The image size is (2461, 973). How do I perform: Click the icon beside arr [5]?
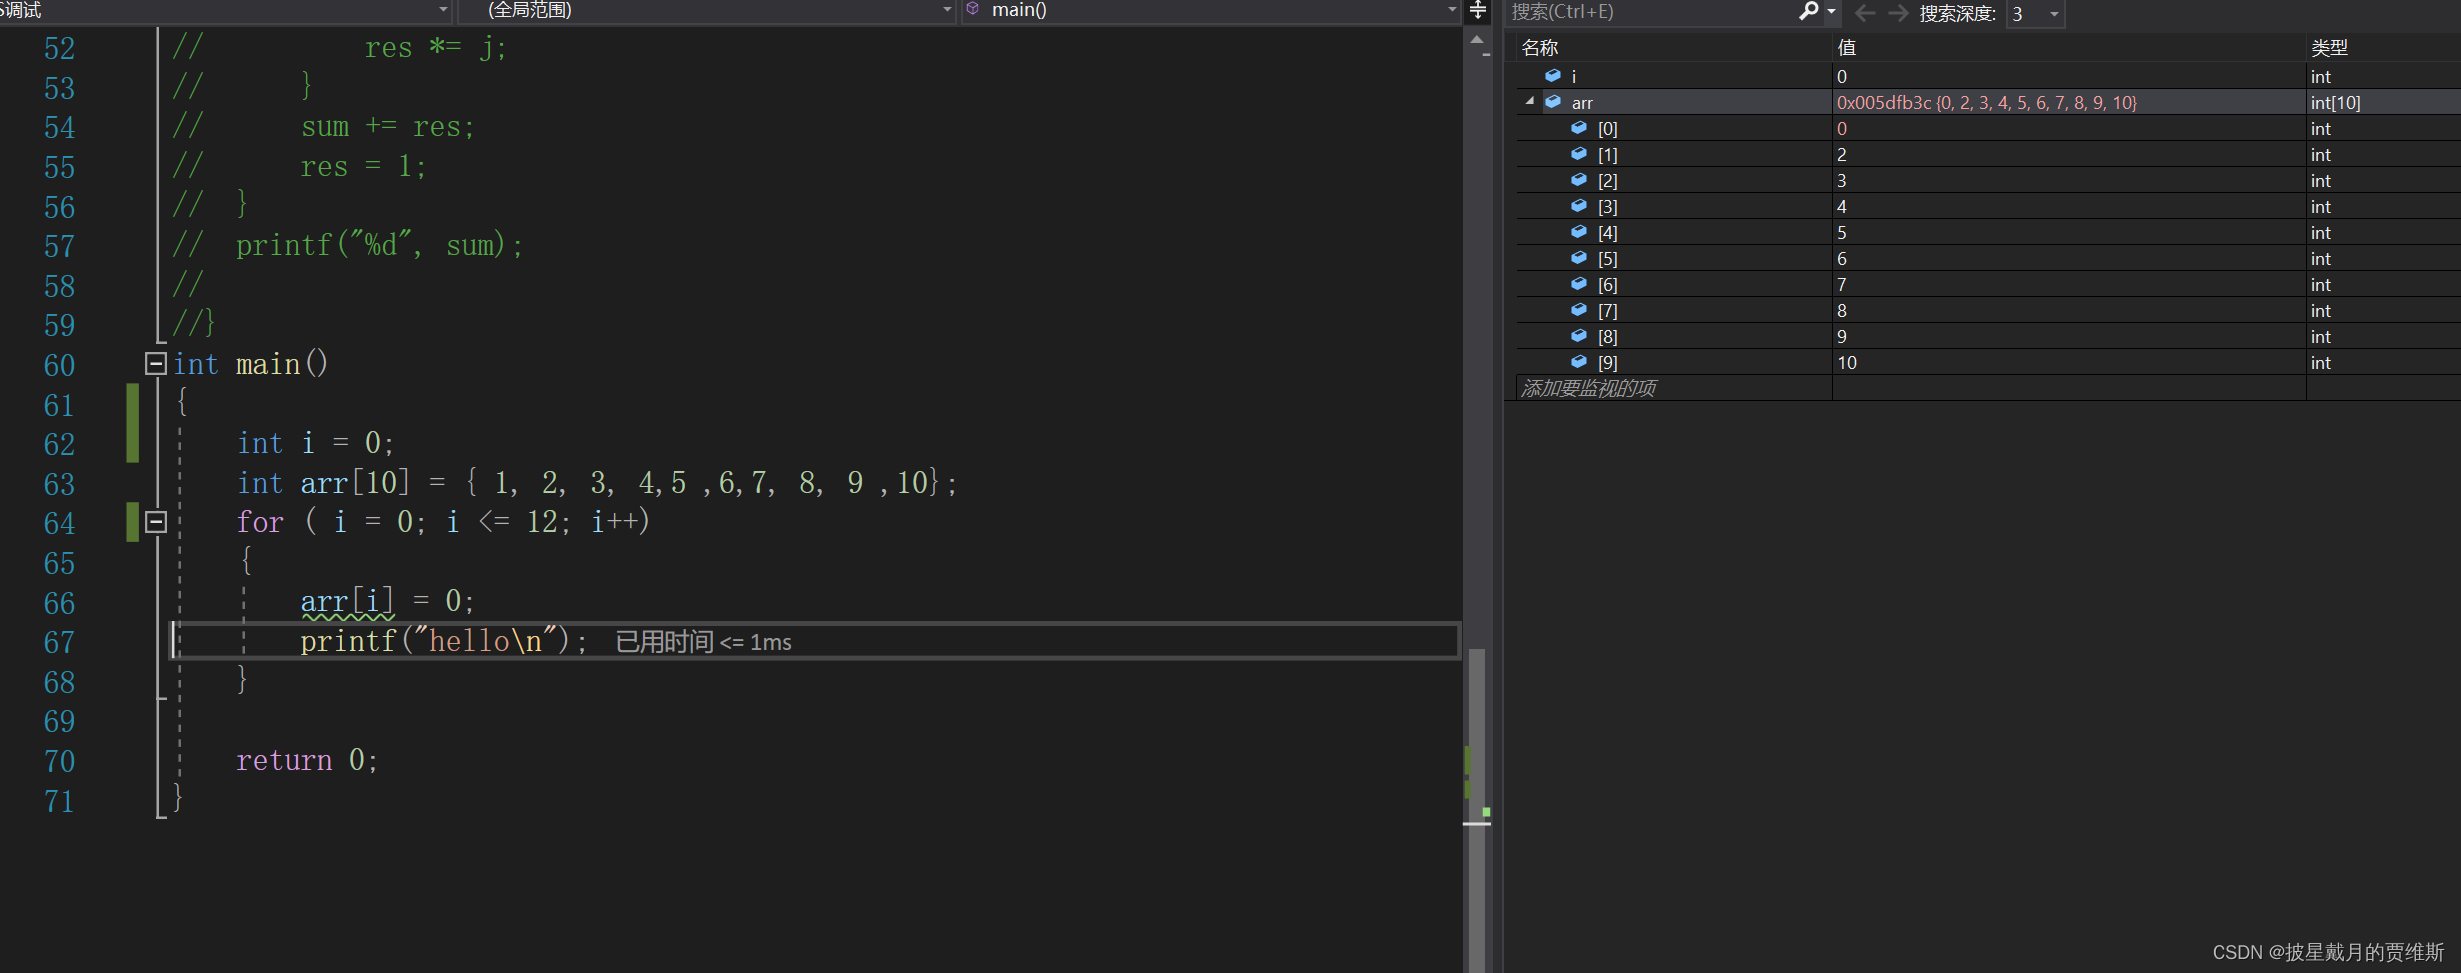point(1579,258)
